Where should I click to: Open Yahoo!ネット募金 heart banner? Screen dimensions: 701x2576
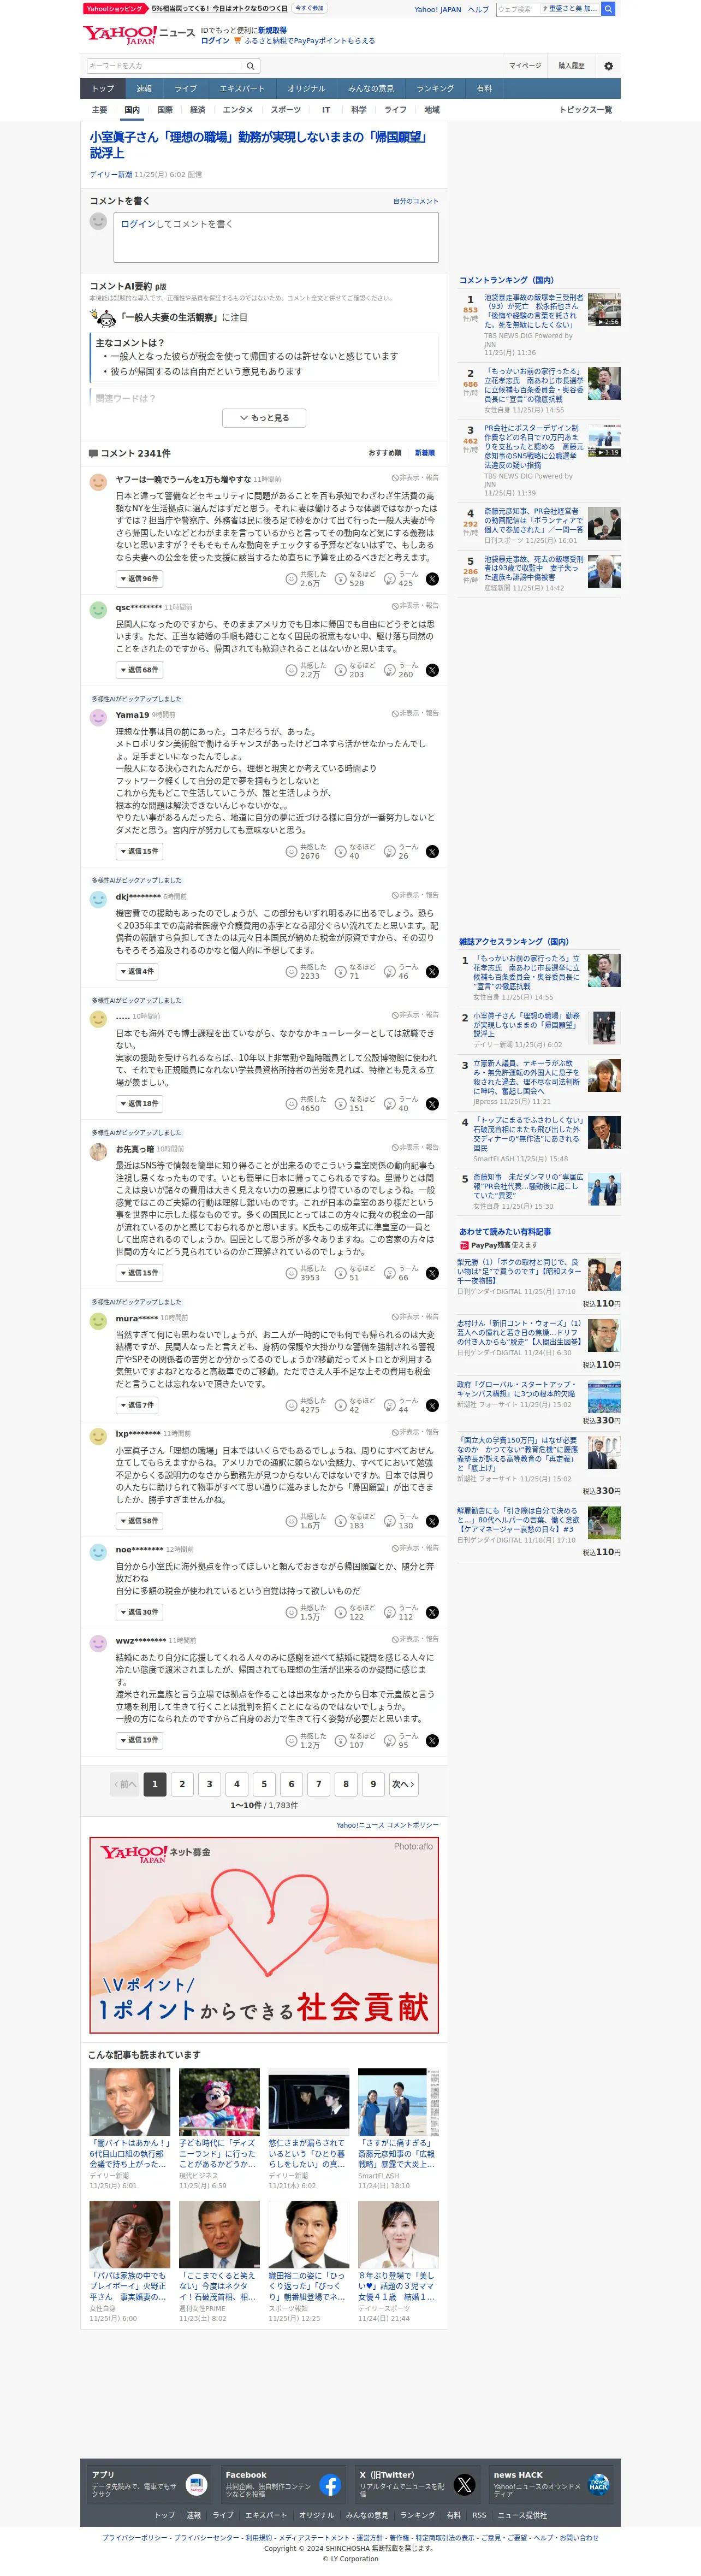[264, 1935]
